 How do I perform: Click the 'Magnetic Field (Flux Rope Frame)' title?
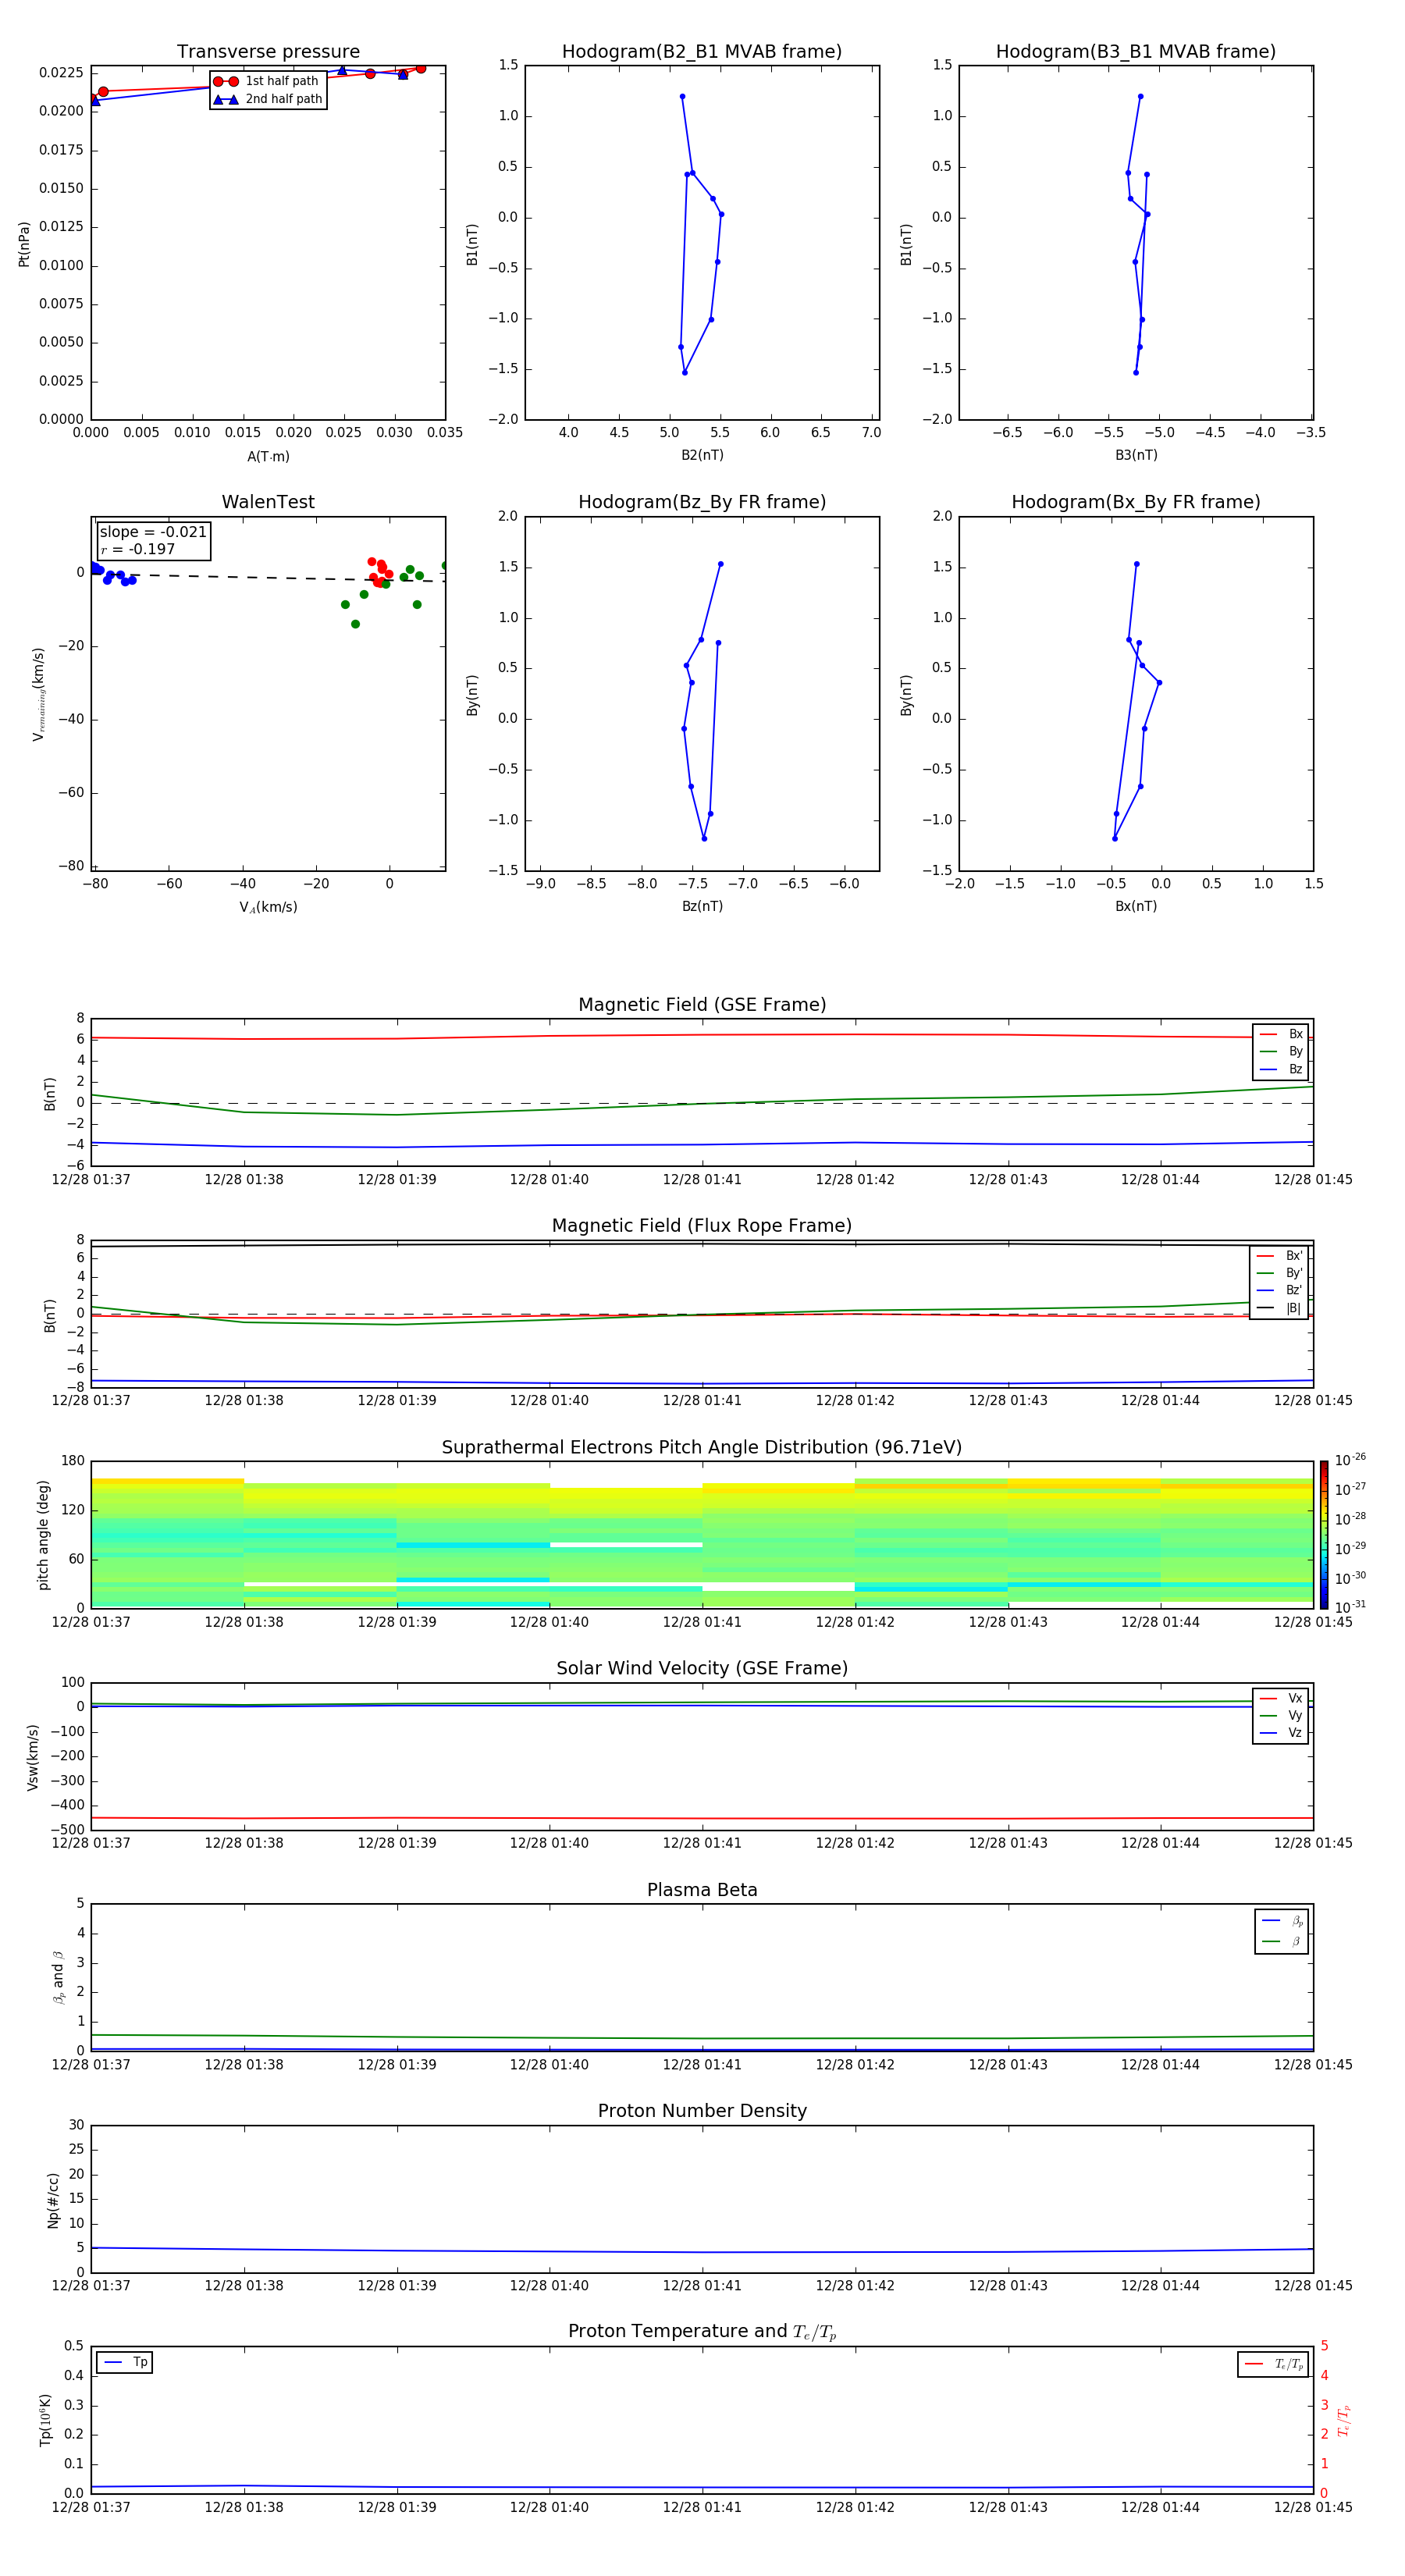pos(702,1226)
